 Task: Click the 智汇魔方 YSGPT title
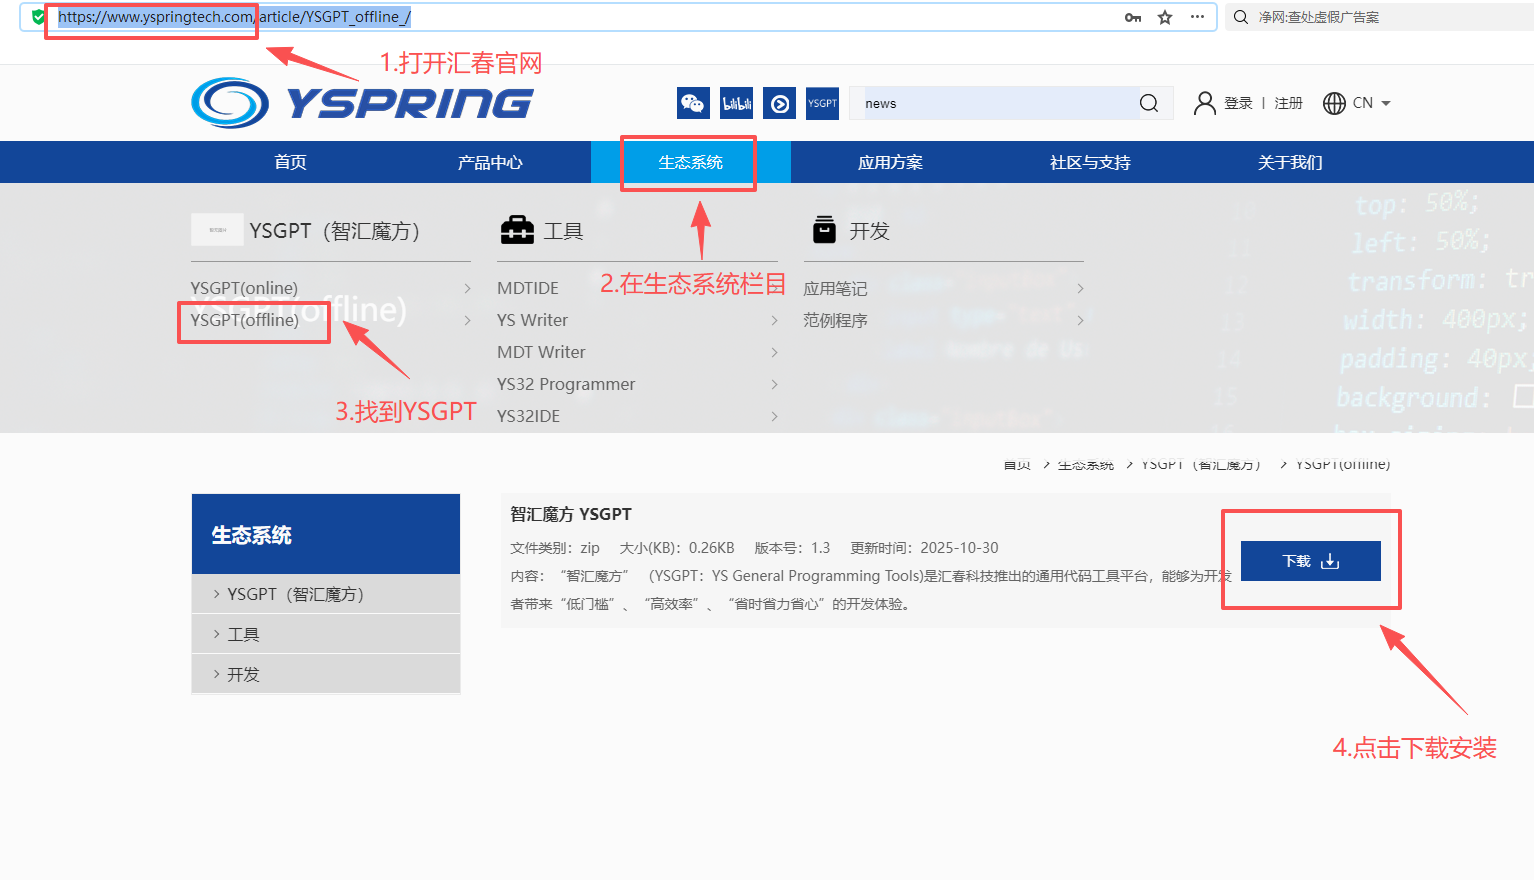(571, 514)
